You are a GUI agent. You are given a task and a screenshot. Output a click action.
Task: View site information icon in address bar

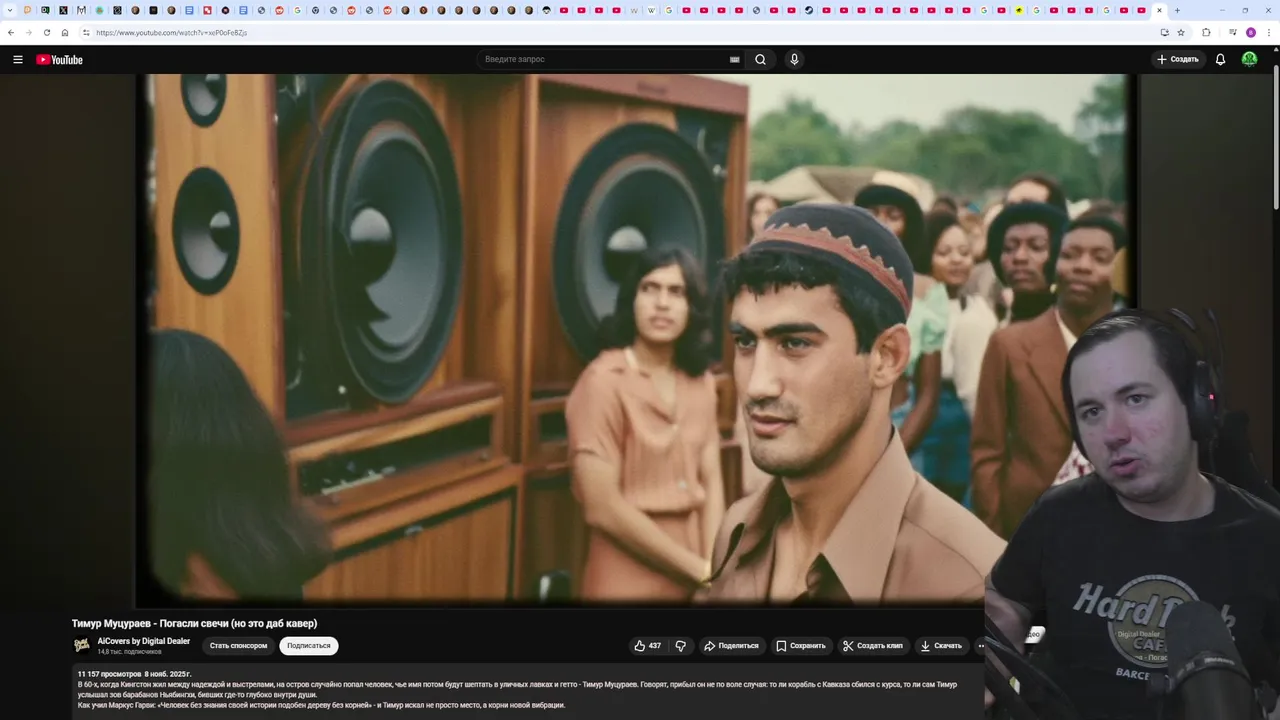coord(86,32)
